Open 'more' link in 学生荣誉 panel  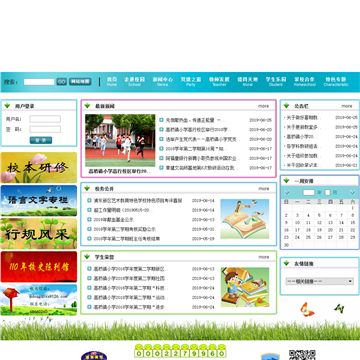264,257
